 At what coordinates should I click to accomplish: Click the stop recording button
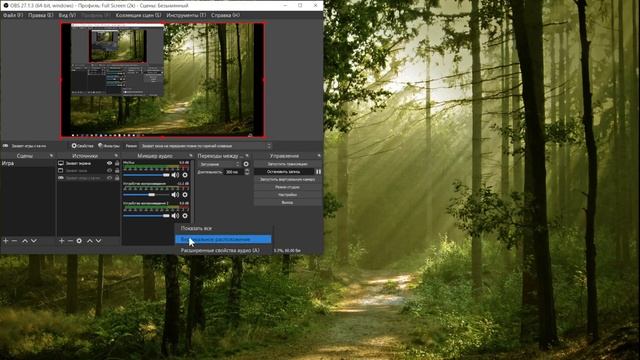tap(284, 172)
